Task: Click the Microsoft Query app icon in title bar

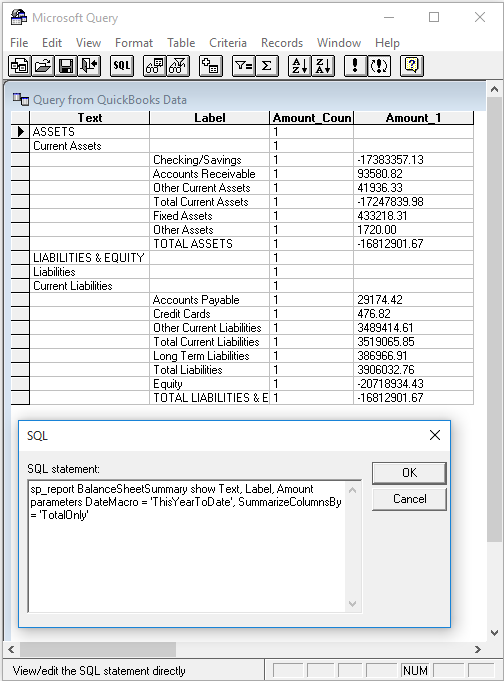Action: tap(19, 17)
